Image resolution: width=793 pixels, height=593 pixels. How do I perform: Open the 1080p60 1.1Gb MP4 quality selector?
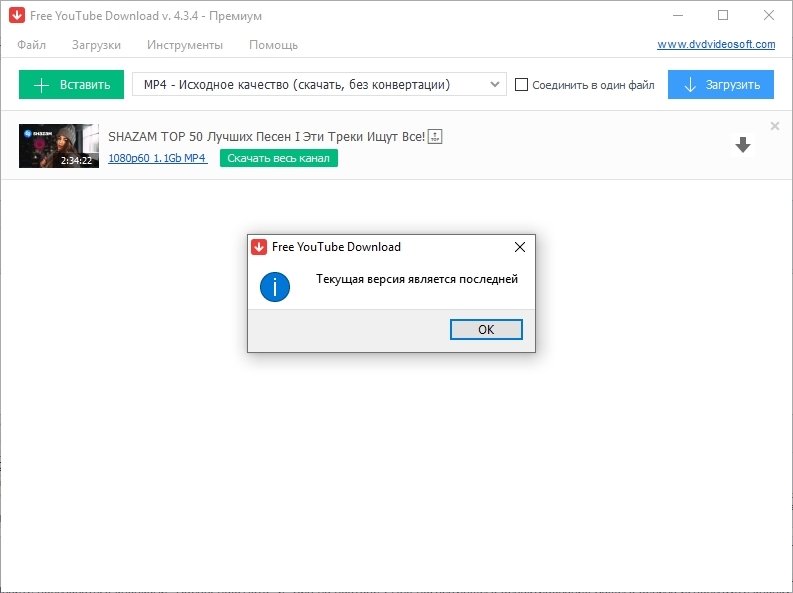click(x=157, y=158)
